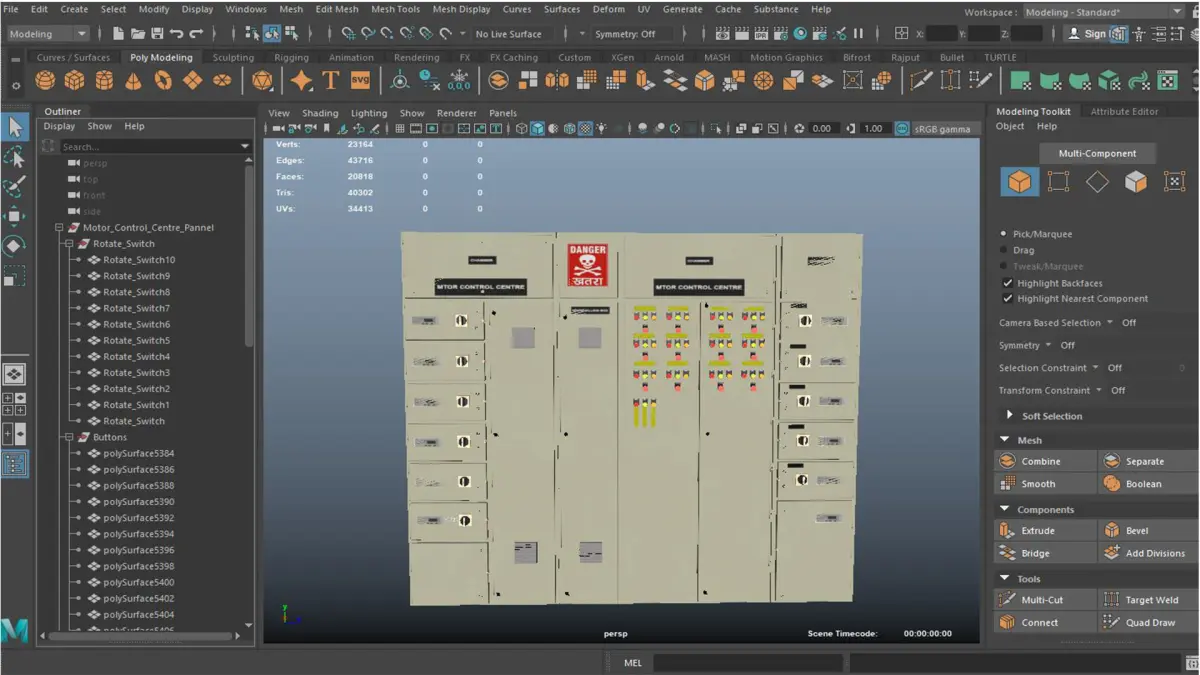The width and height of the screenshot is (1200, 675).
Task: Open Selection Constraint dropdown
Action: click(1096, 368)
